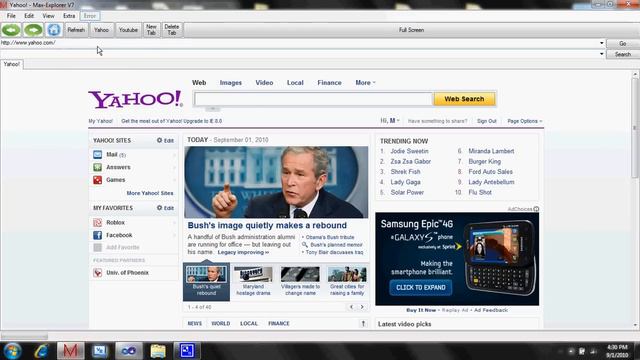Edit Yahoo! Sites gear icon
This screenshot has width=640, height=360.
(160, 140)
